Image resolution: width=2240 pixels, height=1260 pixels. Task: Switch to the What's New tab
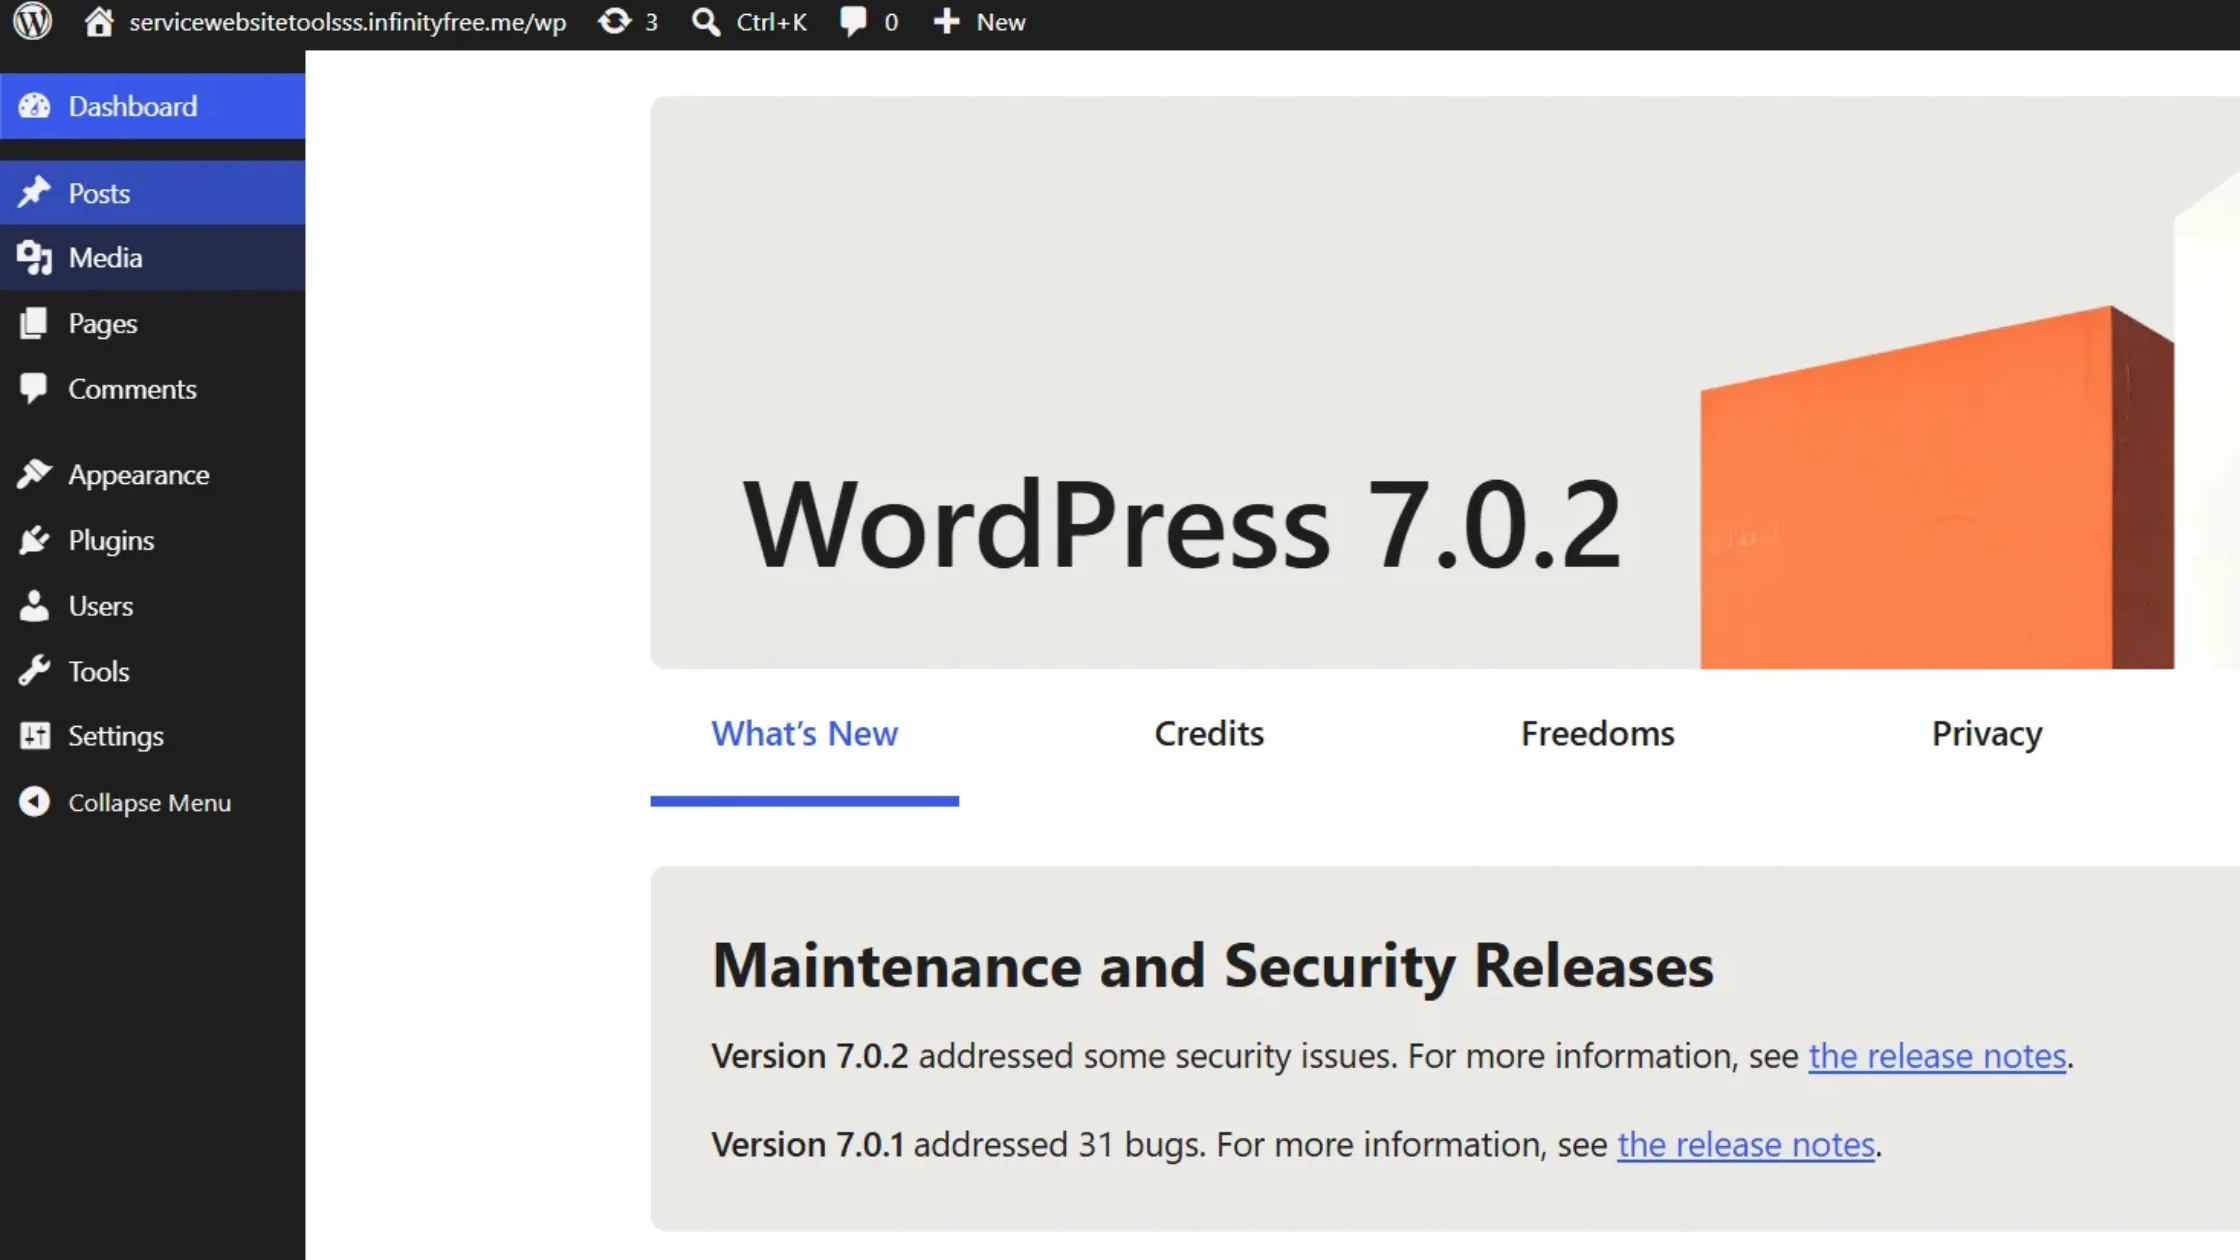(804, 734)
